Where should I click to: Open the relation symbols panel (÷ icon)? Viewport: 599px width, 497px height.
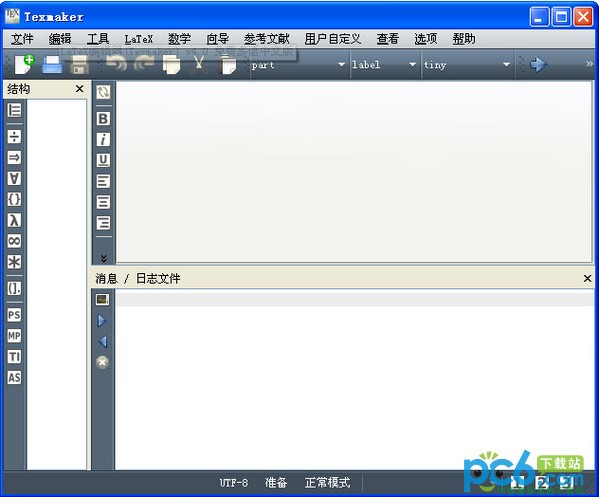15,136
